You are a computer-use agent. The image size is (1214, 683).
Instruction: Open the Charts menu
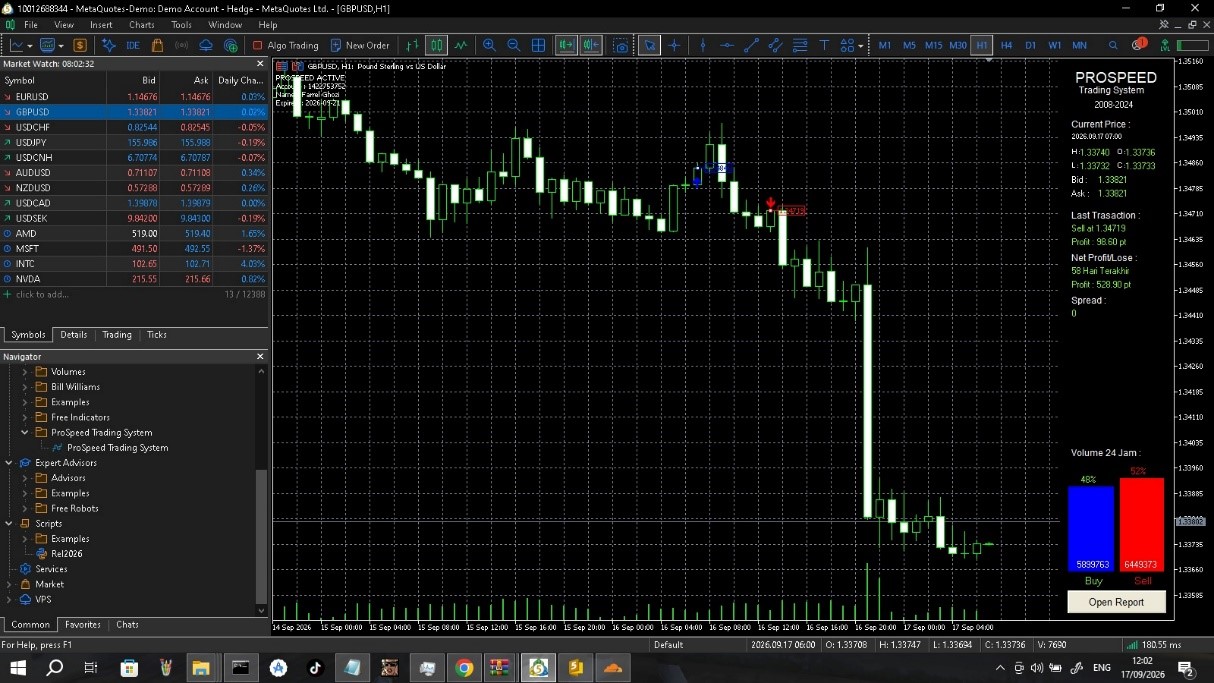pyautogui.click(x=142, y=24)
